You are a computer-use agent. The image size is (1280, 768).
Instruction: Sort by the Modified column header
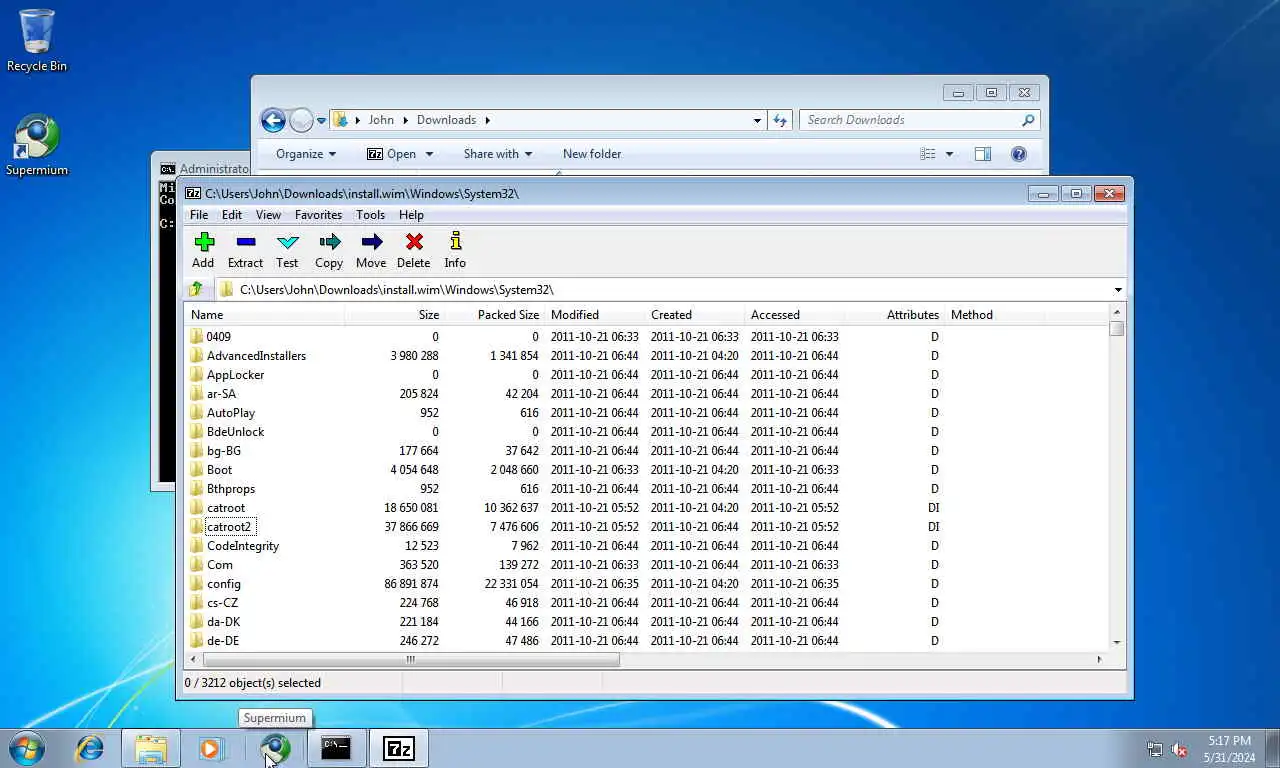coord(594,315)
